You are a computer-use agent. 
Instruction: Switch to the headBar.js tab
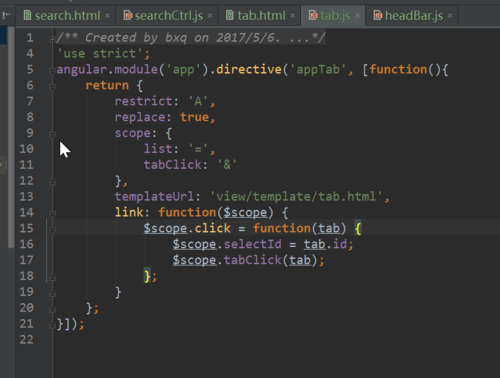point(413,16)
